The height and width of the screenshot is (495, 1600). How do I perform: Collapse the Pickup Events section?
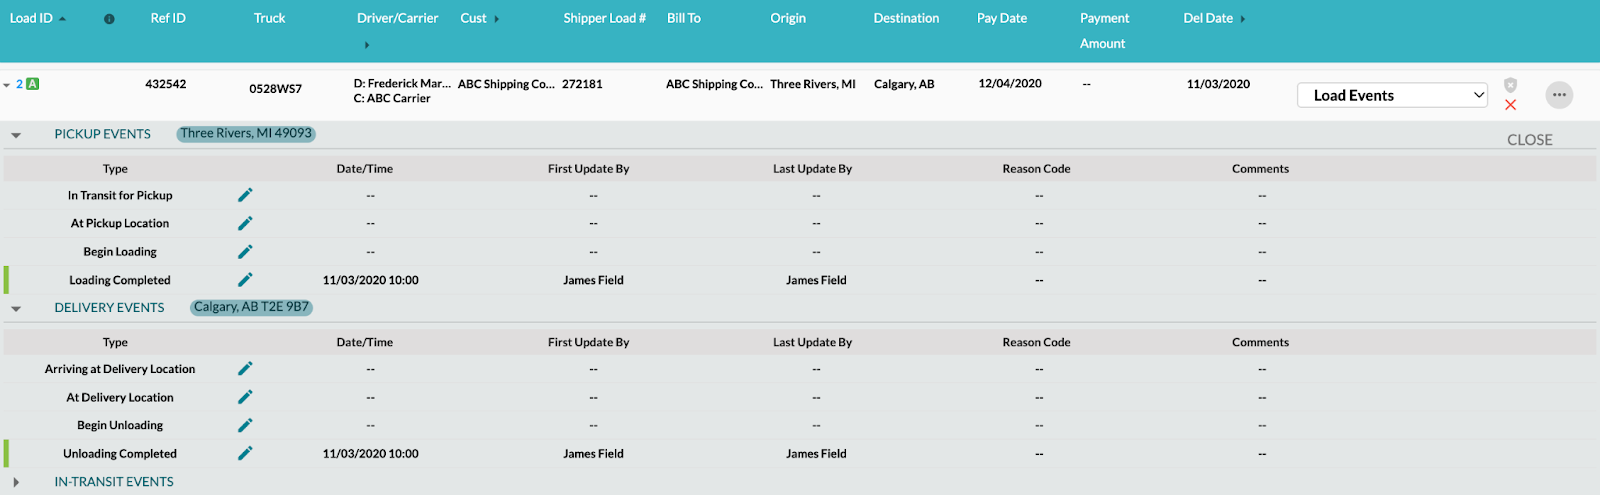click(16, 134)
